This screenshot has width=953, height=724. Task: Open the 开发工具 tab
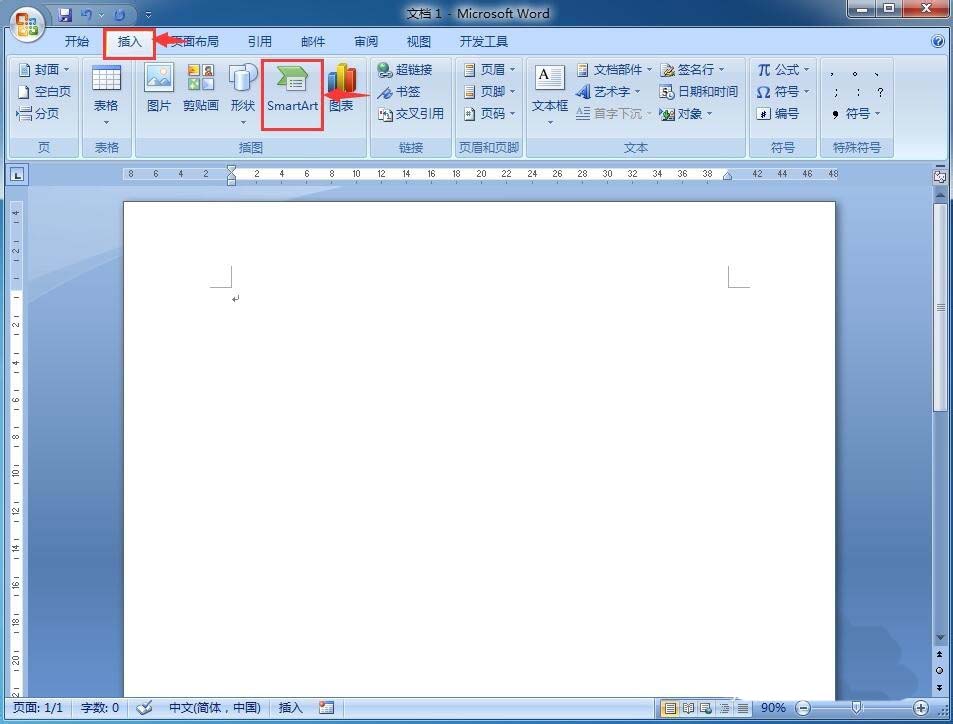click(483, 41)
